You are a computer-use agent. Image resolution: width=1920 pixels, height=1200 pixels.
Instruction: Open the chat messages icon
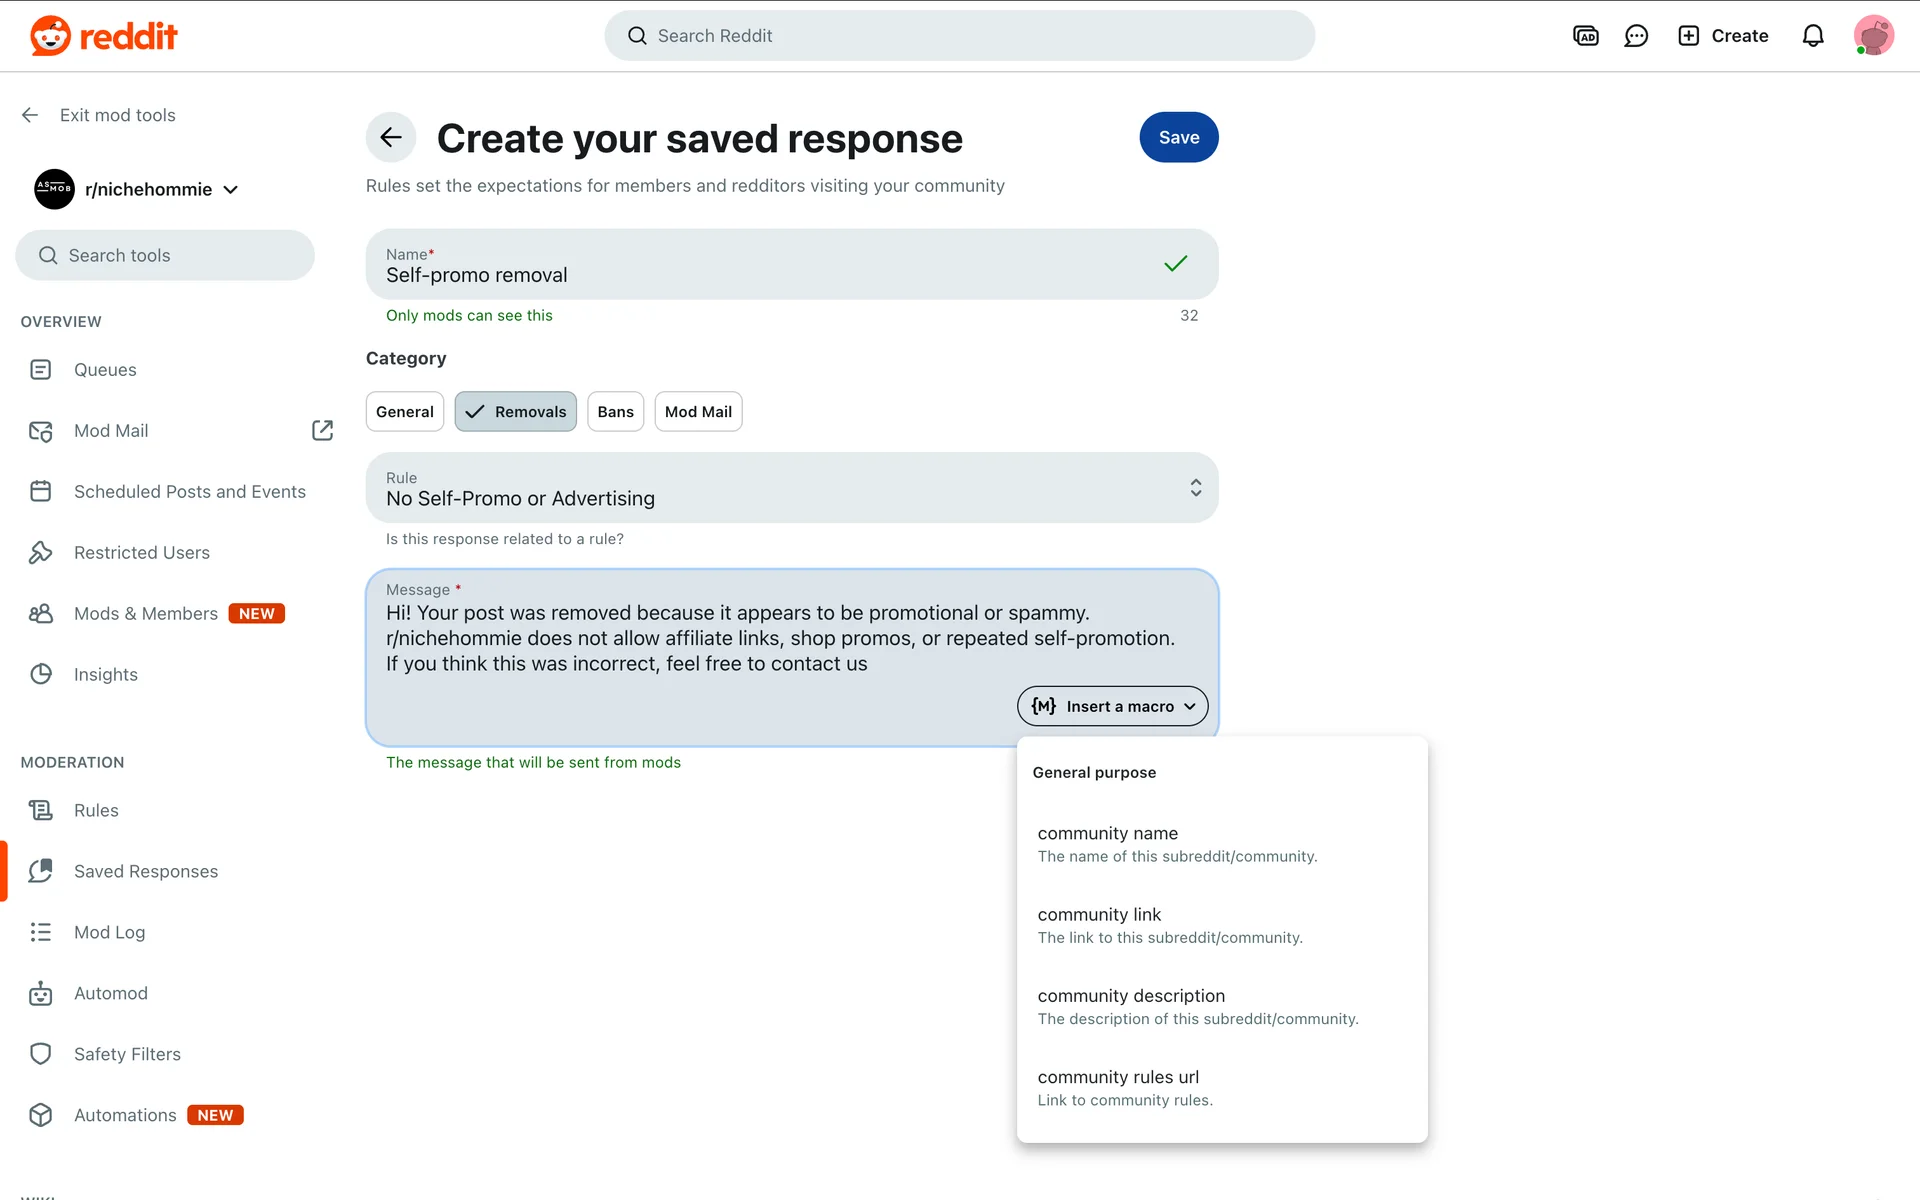coord(1636,36)
